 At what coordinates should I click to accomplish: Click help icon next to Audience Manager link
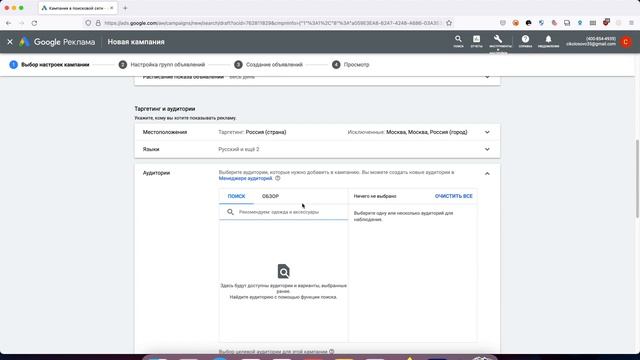278,178
